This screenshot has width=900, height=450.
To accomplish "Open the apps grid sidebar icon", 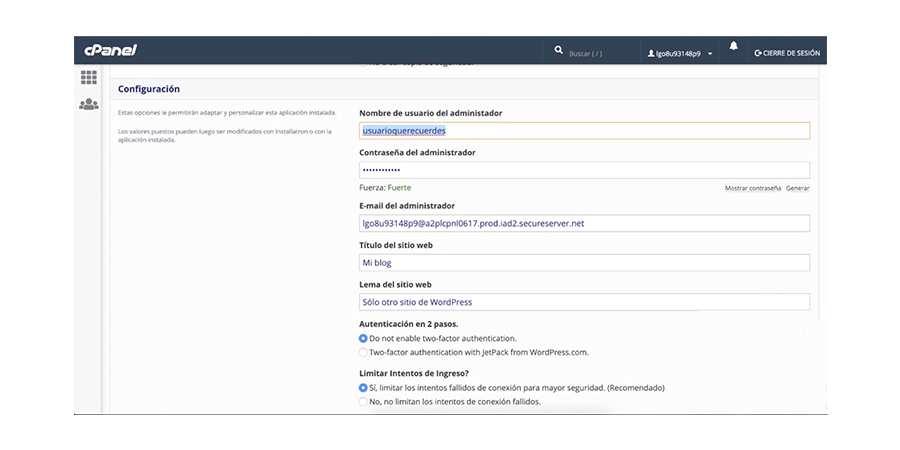I will 88,77.
